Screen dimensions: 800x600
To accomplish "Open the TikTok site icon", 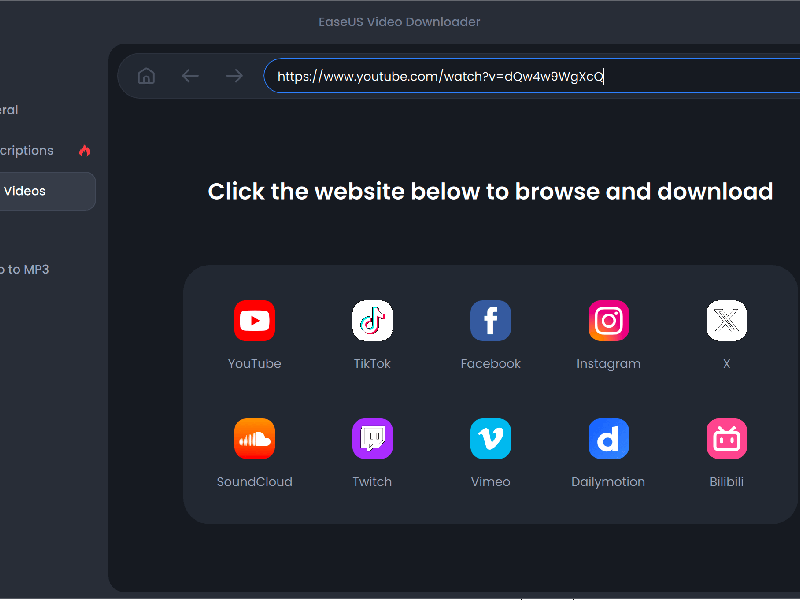I will [372, 320].
